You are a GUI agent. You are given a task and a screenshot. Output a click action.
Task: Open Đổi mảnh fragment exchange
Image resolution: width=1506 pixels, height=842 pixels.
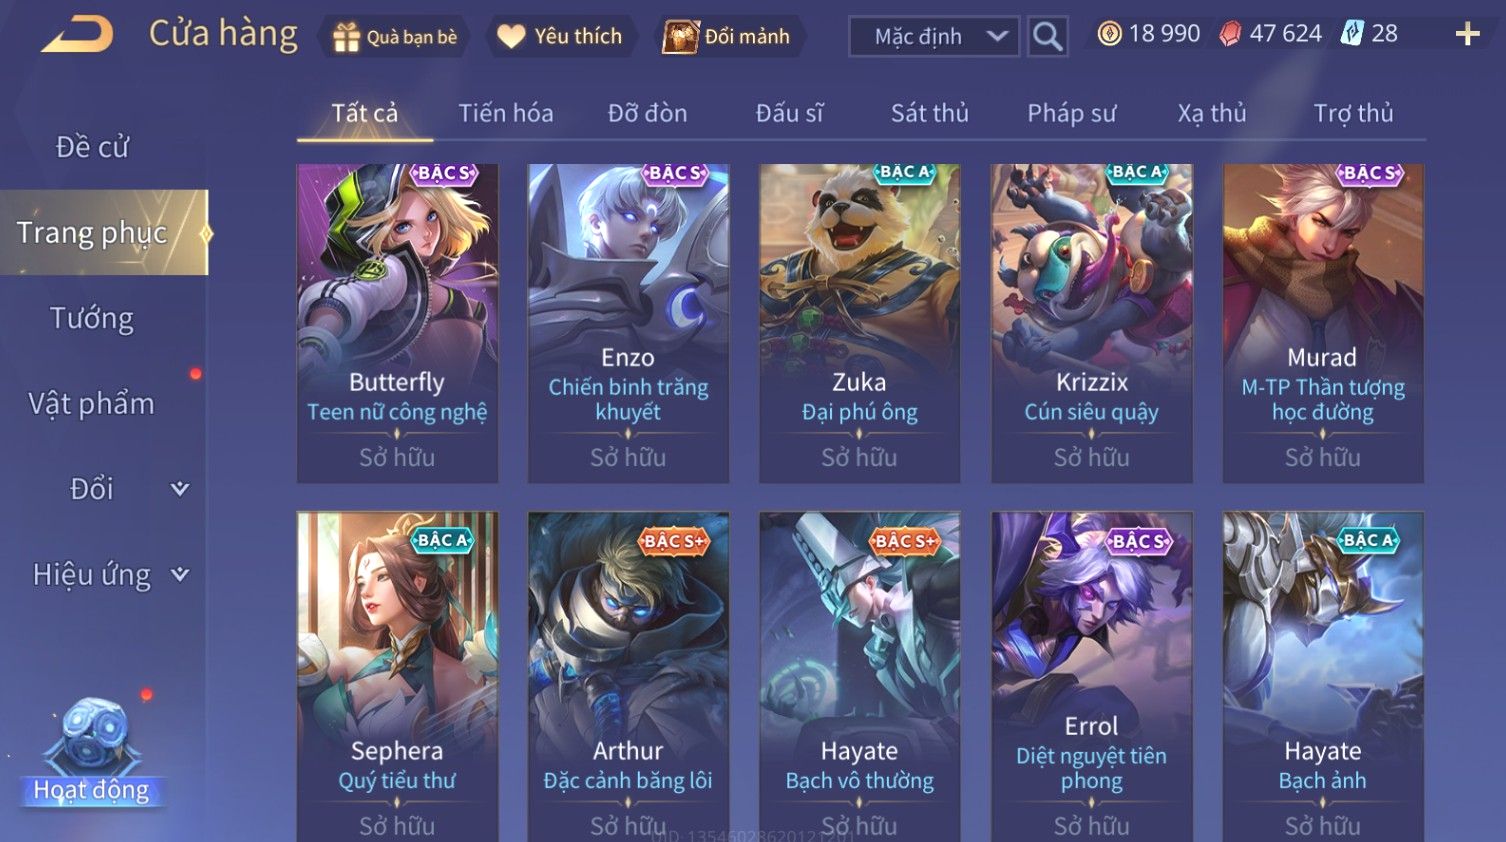(x=727, y=37)
